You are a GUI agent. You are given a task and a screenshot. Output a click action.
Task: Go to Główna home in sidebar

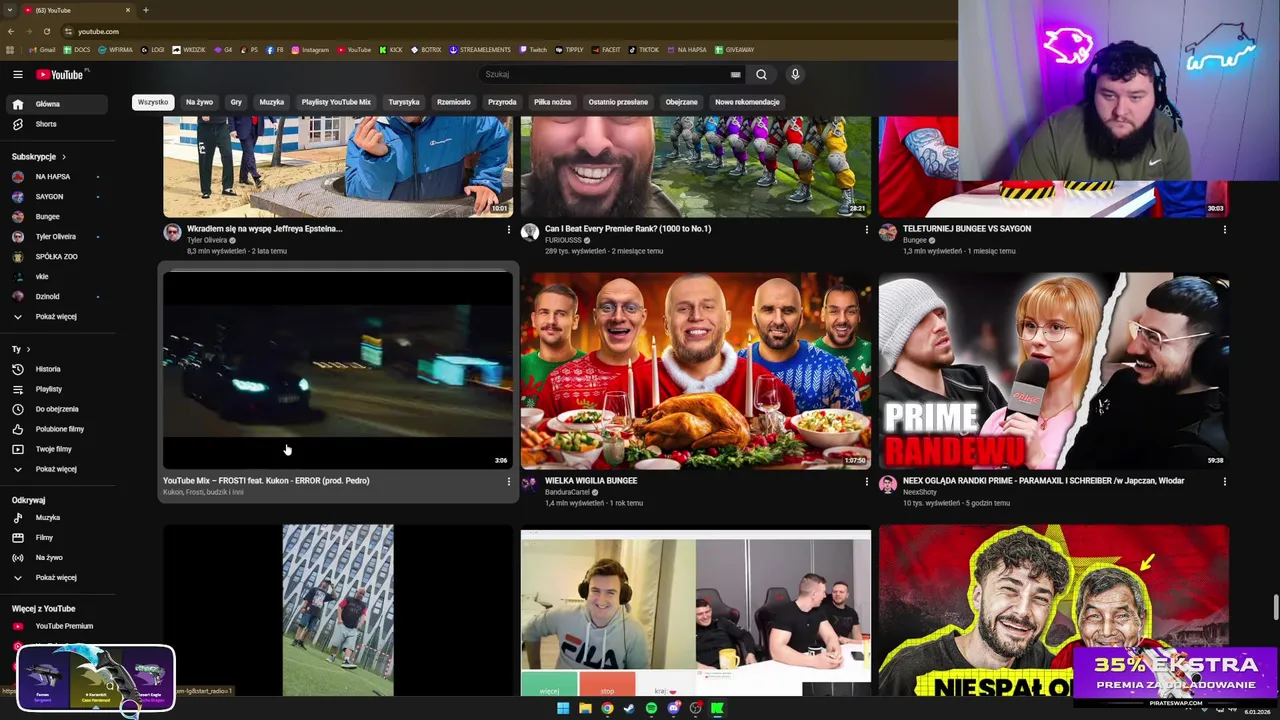point(58,104)
